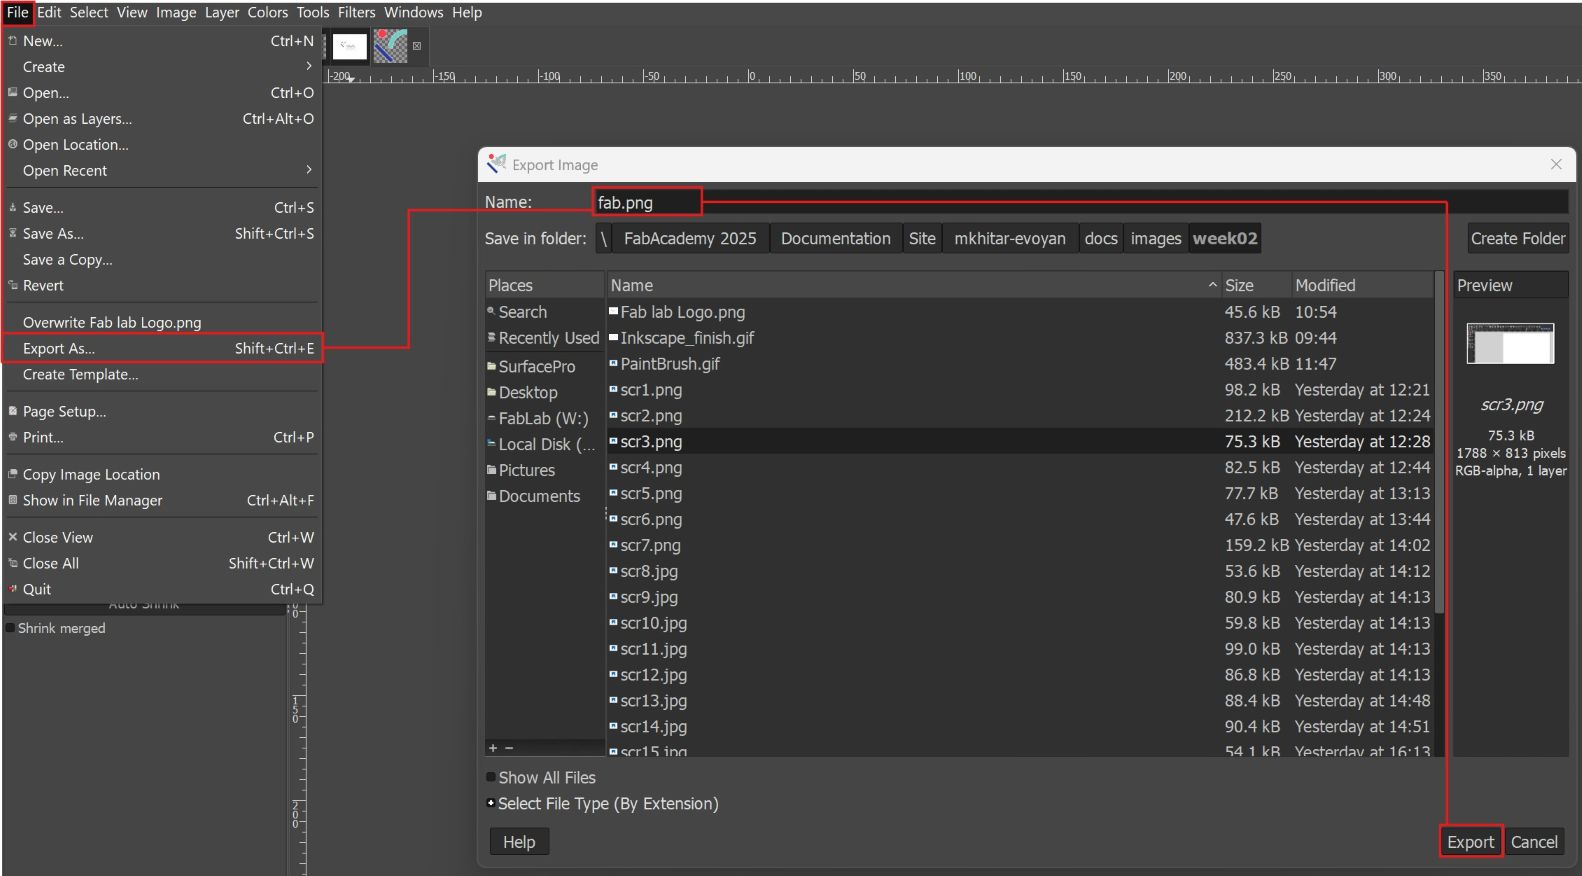Open the Colors menu
Screen dimensions: 1582x876
coord(268,12)
